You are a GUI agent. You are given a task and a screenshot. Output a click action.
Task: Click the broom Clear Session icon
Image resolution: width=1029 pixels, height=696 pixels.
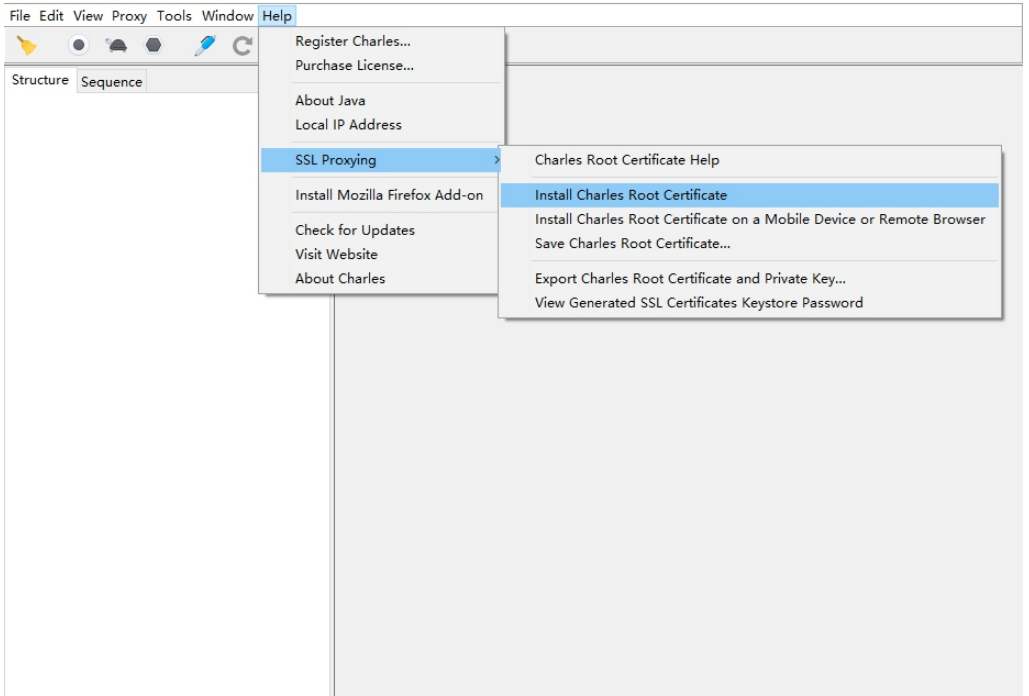(x=27, y=45)
